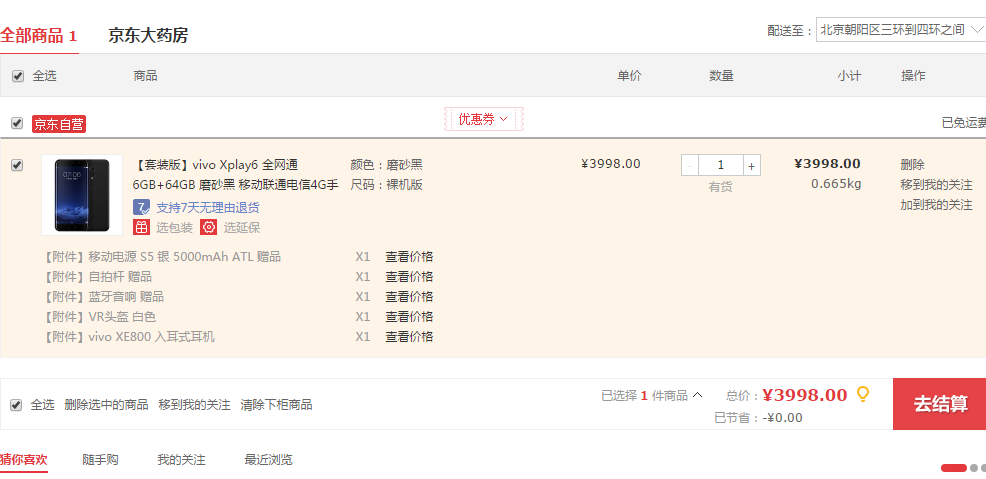Click bottom bar 移到我的关注 link
The image size is (986, 479).
coord(194,405)
